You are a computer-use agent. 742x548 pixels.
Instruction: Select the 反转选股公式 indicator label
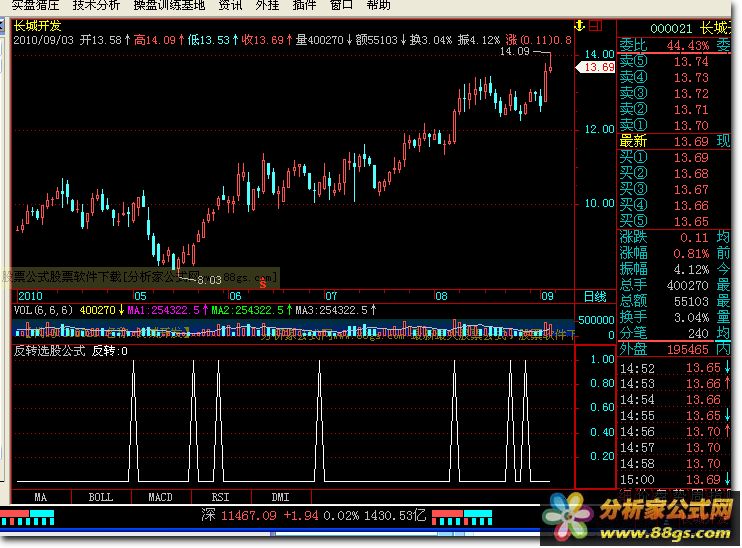tap(50, 351)
